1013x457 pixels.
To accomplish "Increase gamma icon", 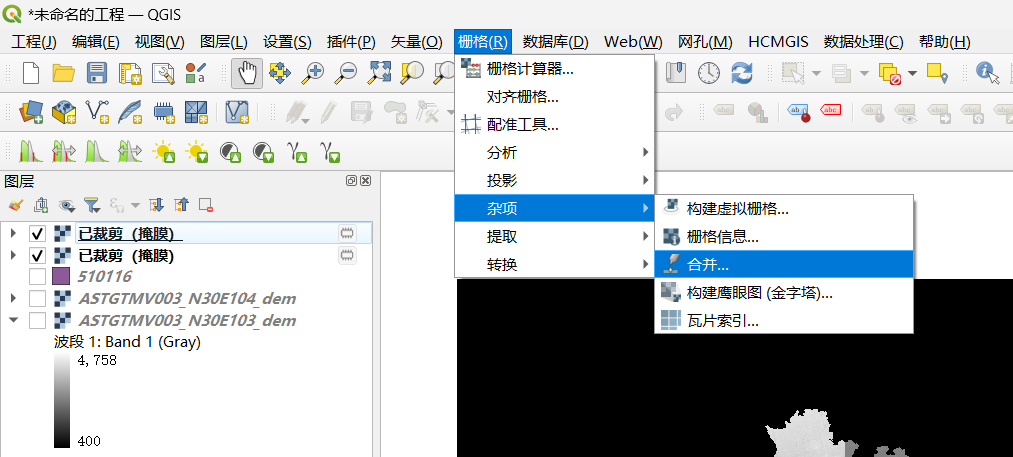I will (297, 152).
